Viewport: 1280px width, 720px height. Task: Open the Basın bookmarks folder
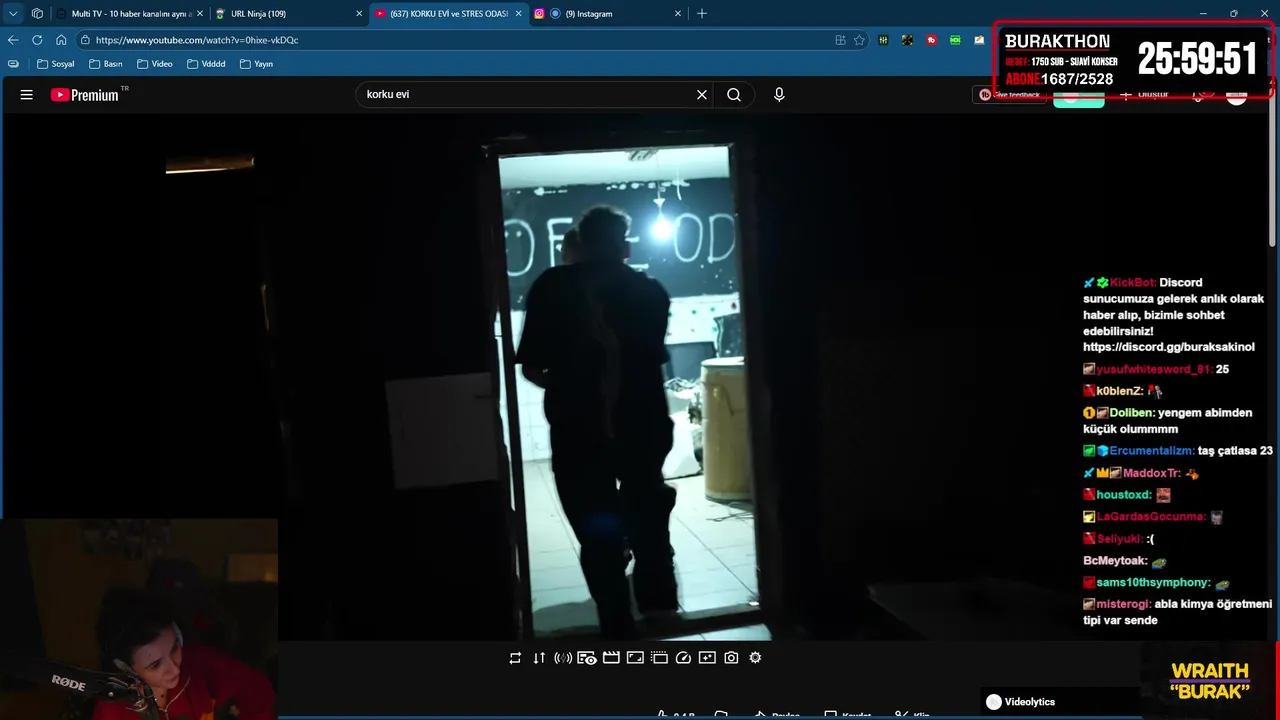click(x=106, y=64)
